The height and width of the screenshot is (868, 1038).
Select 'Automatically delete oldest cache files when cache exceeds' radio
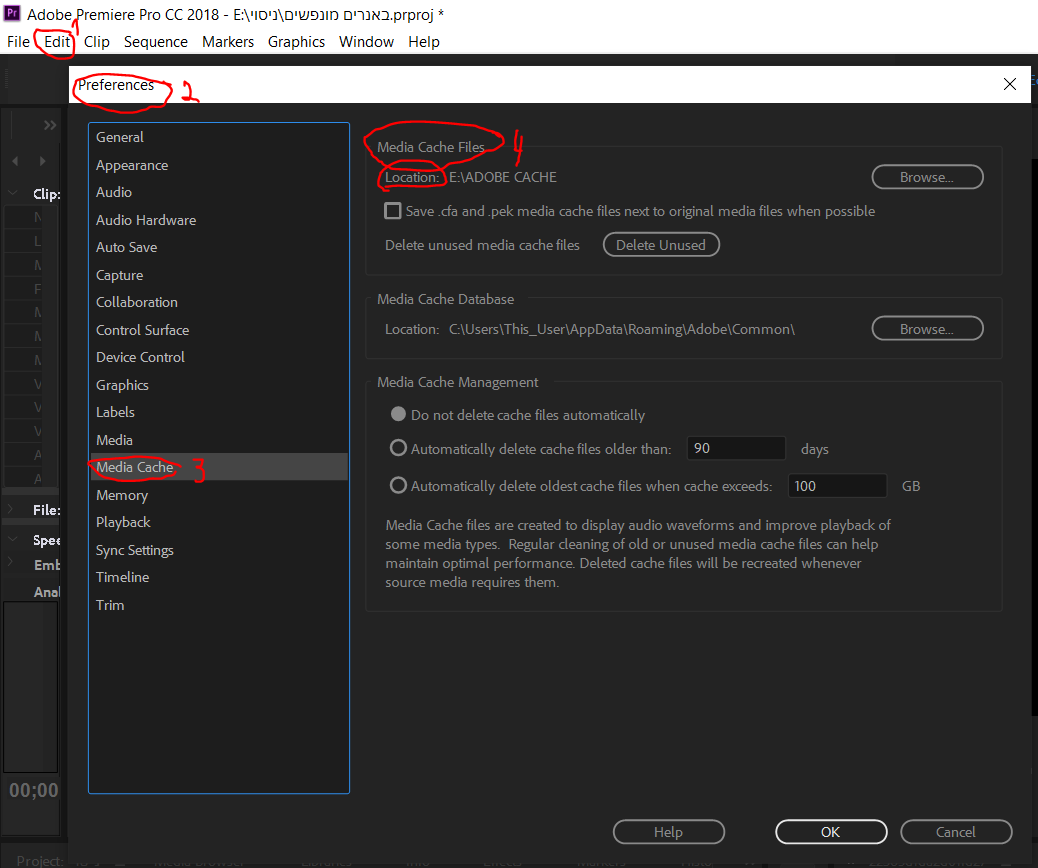(x=398, y=485)
